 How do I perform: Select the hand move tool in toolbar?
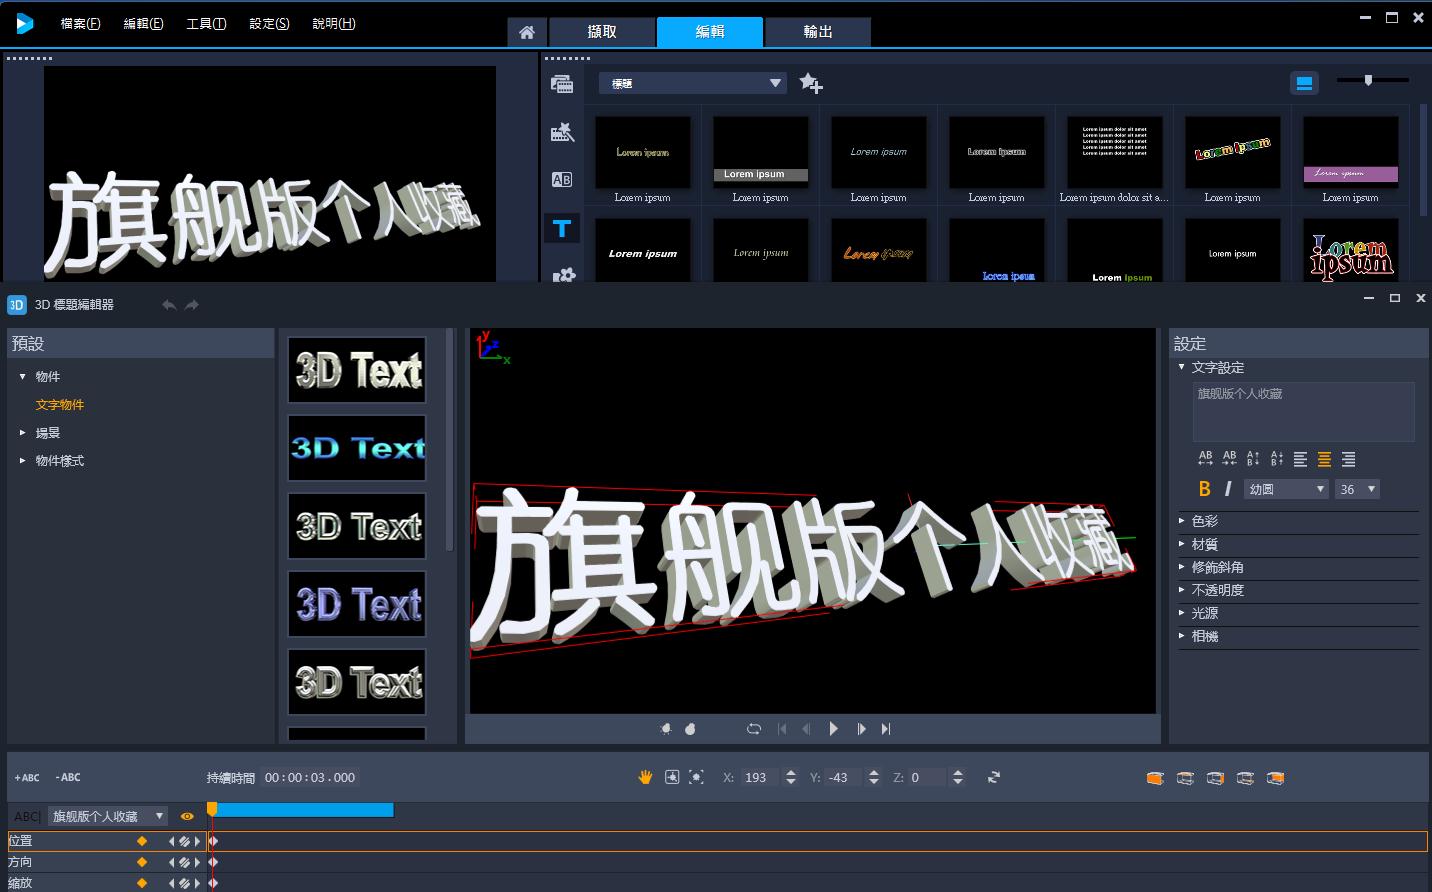(x=645, y=777)
